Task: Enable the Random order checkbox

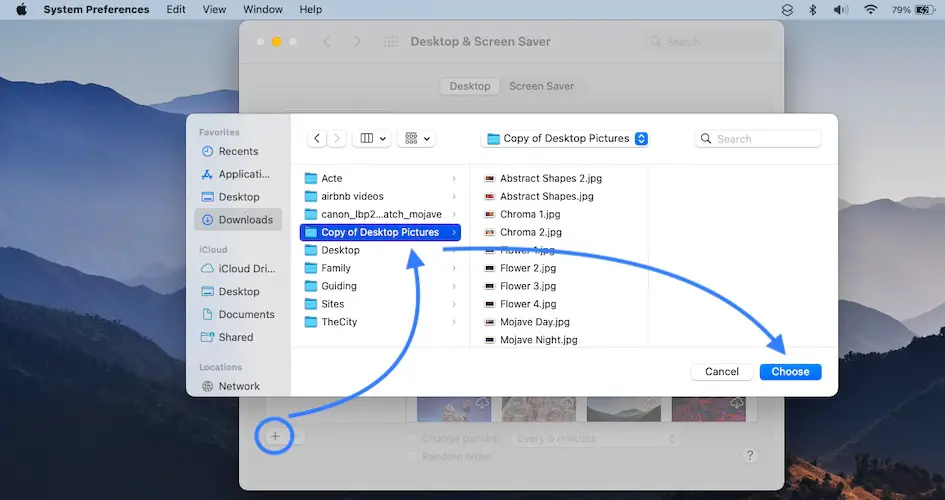Action: coord(412,456)
